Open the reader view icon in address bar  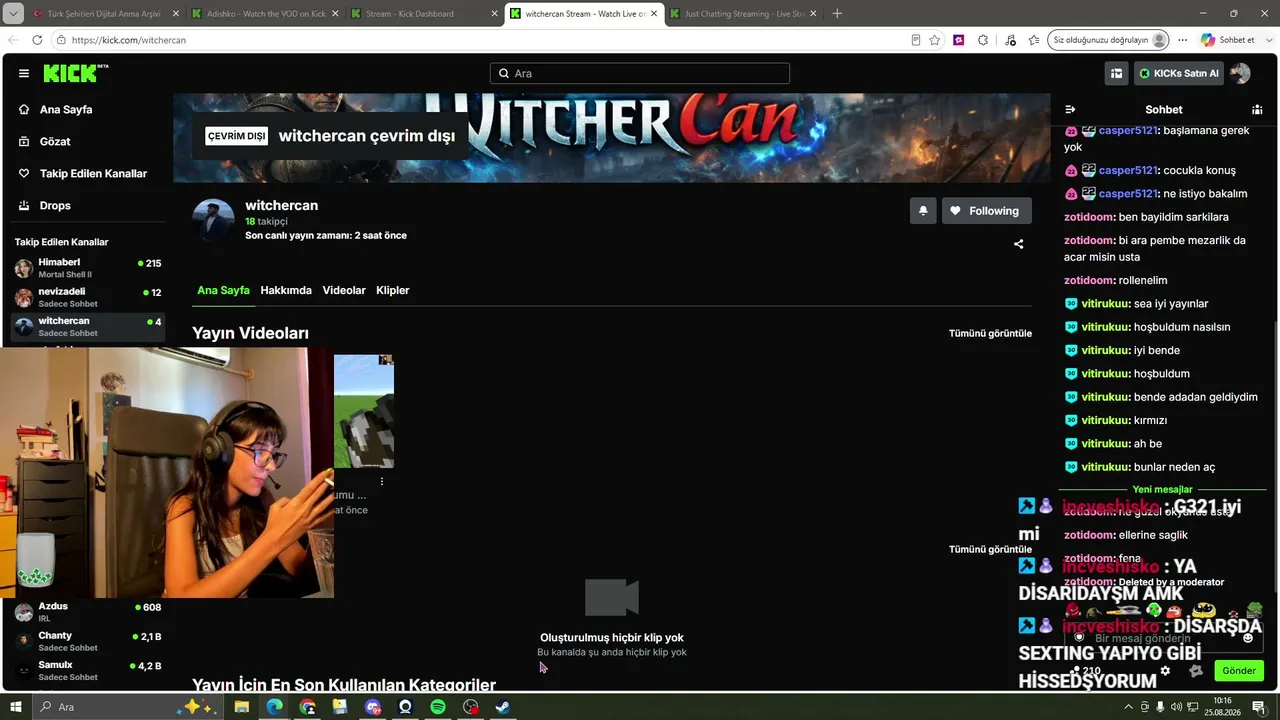pyautogui.click(x=915, y=40)
